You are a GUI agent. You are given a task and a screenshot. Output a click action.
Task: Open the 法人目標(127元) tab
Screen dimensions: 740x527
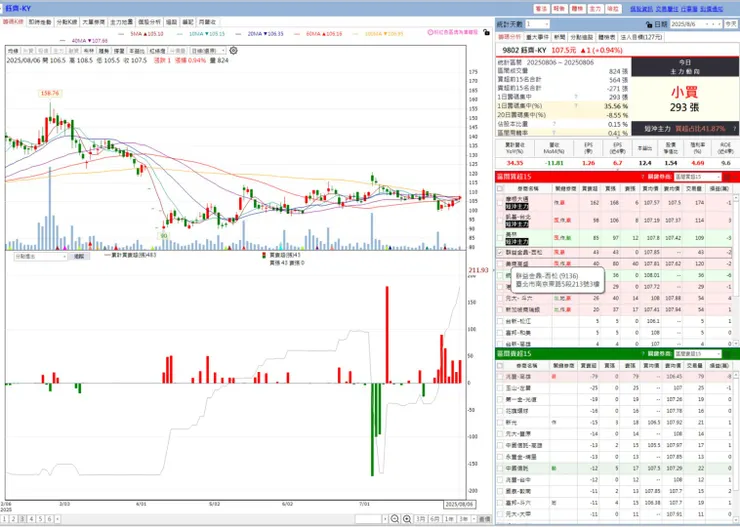tap(641, 37)
